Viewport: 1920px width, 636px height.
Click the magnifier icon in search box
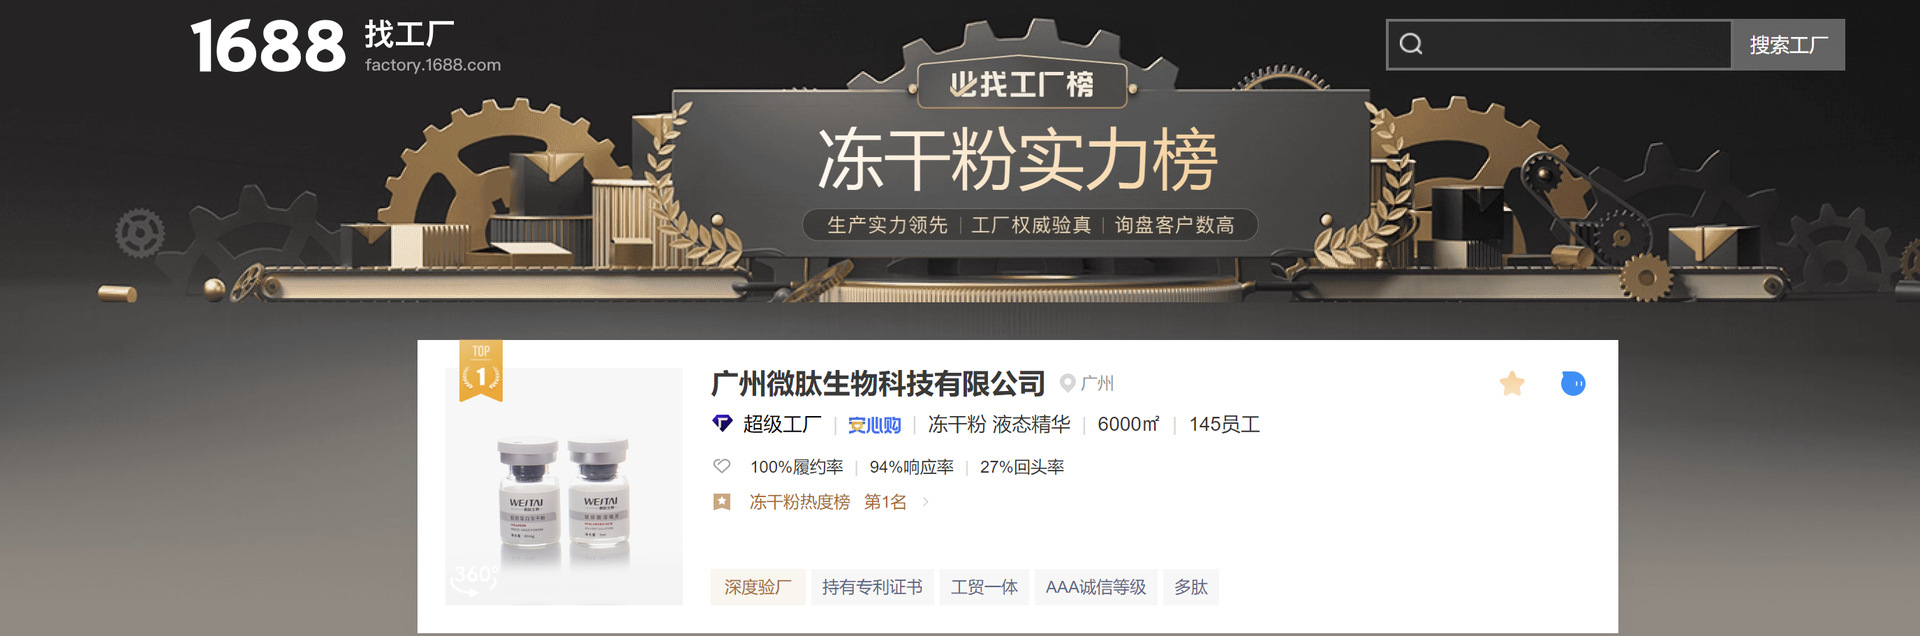1411,44
